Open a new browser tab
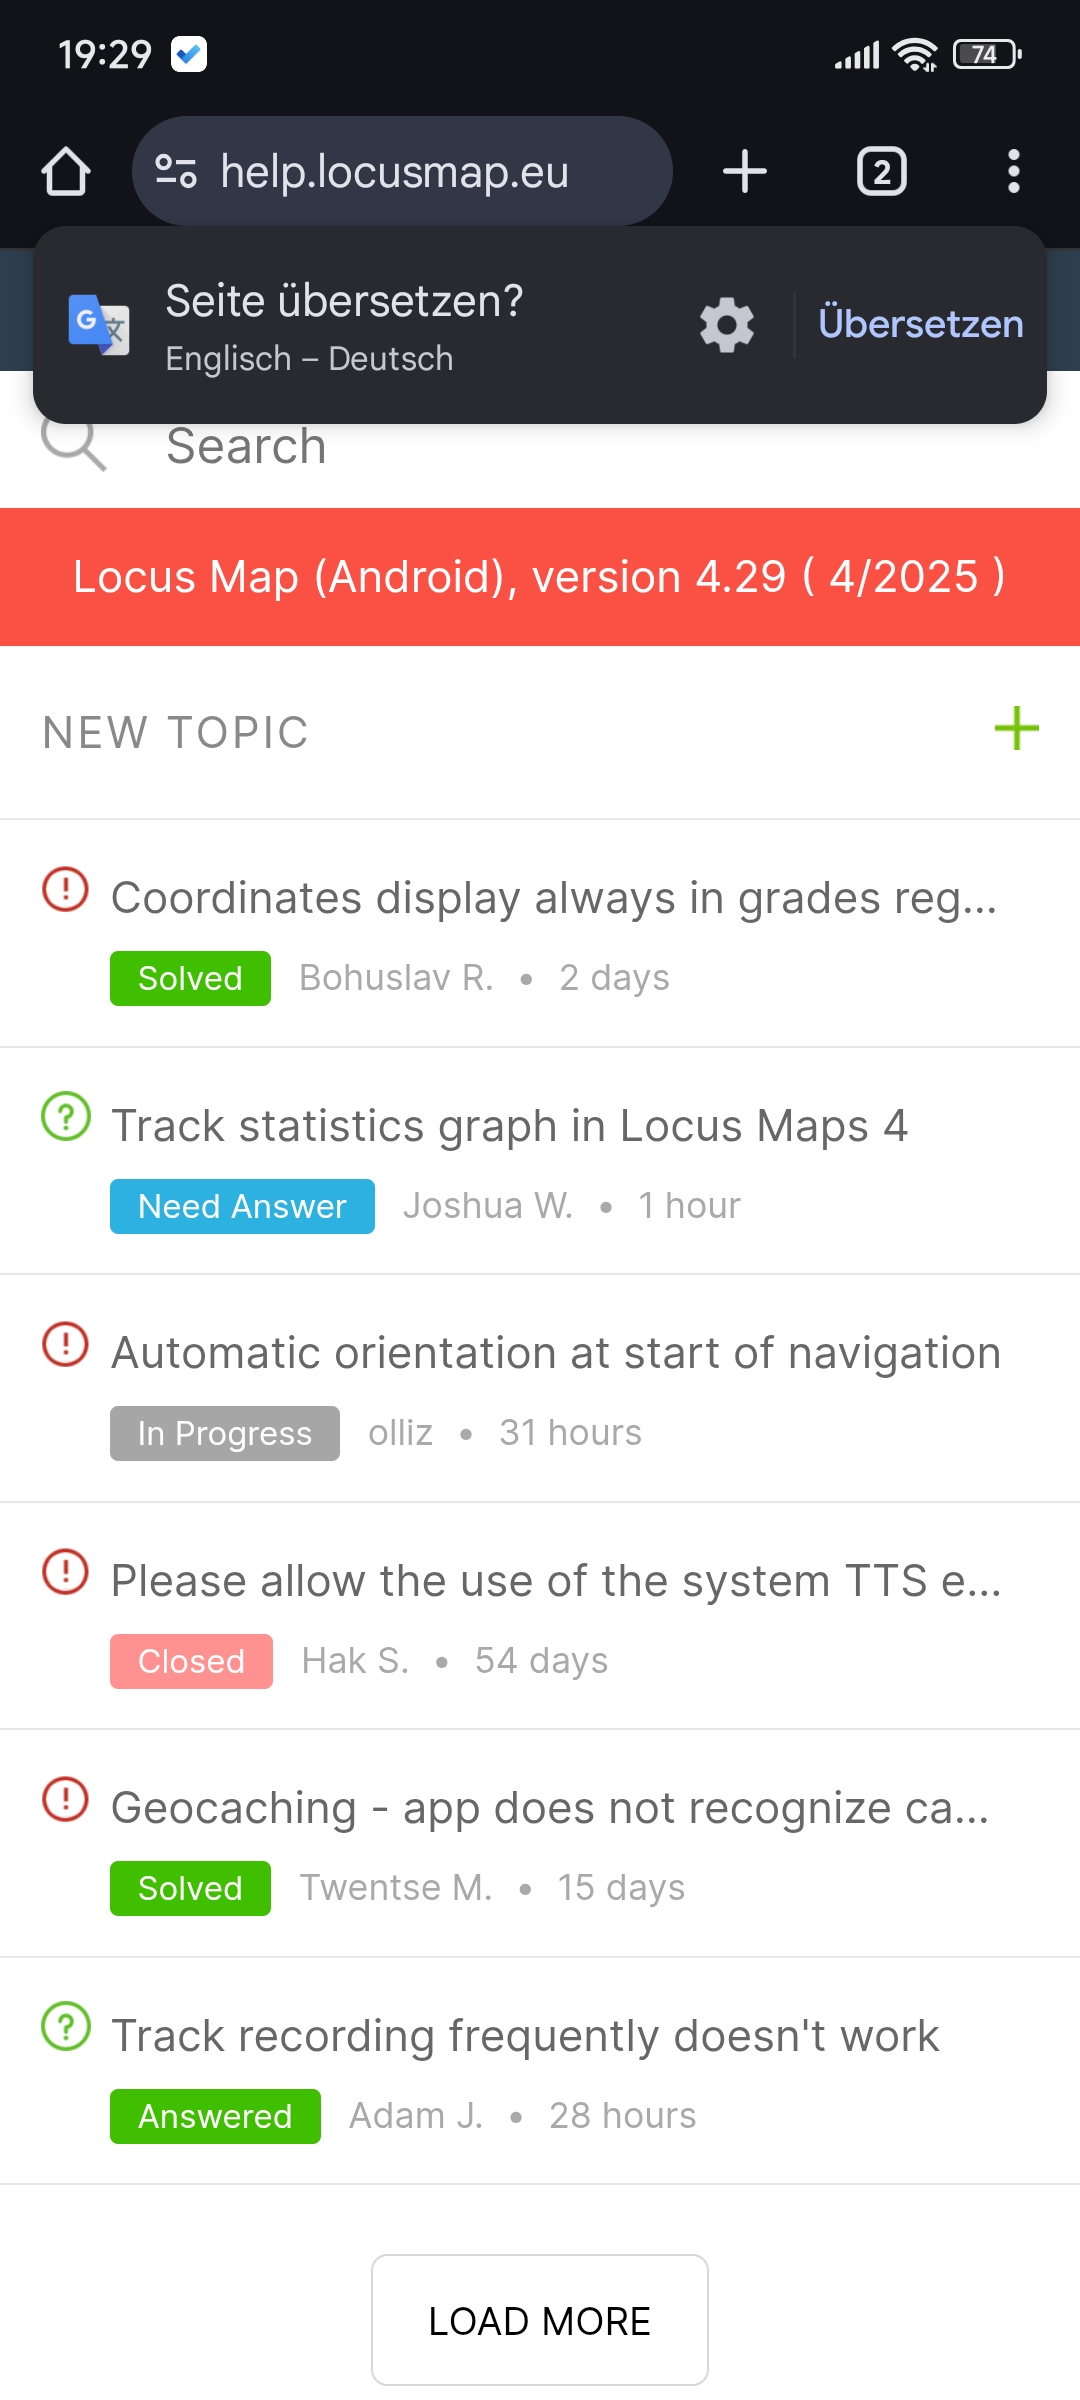 (x=744, y=171)
